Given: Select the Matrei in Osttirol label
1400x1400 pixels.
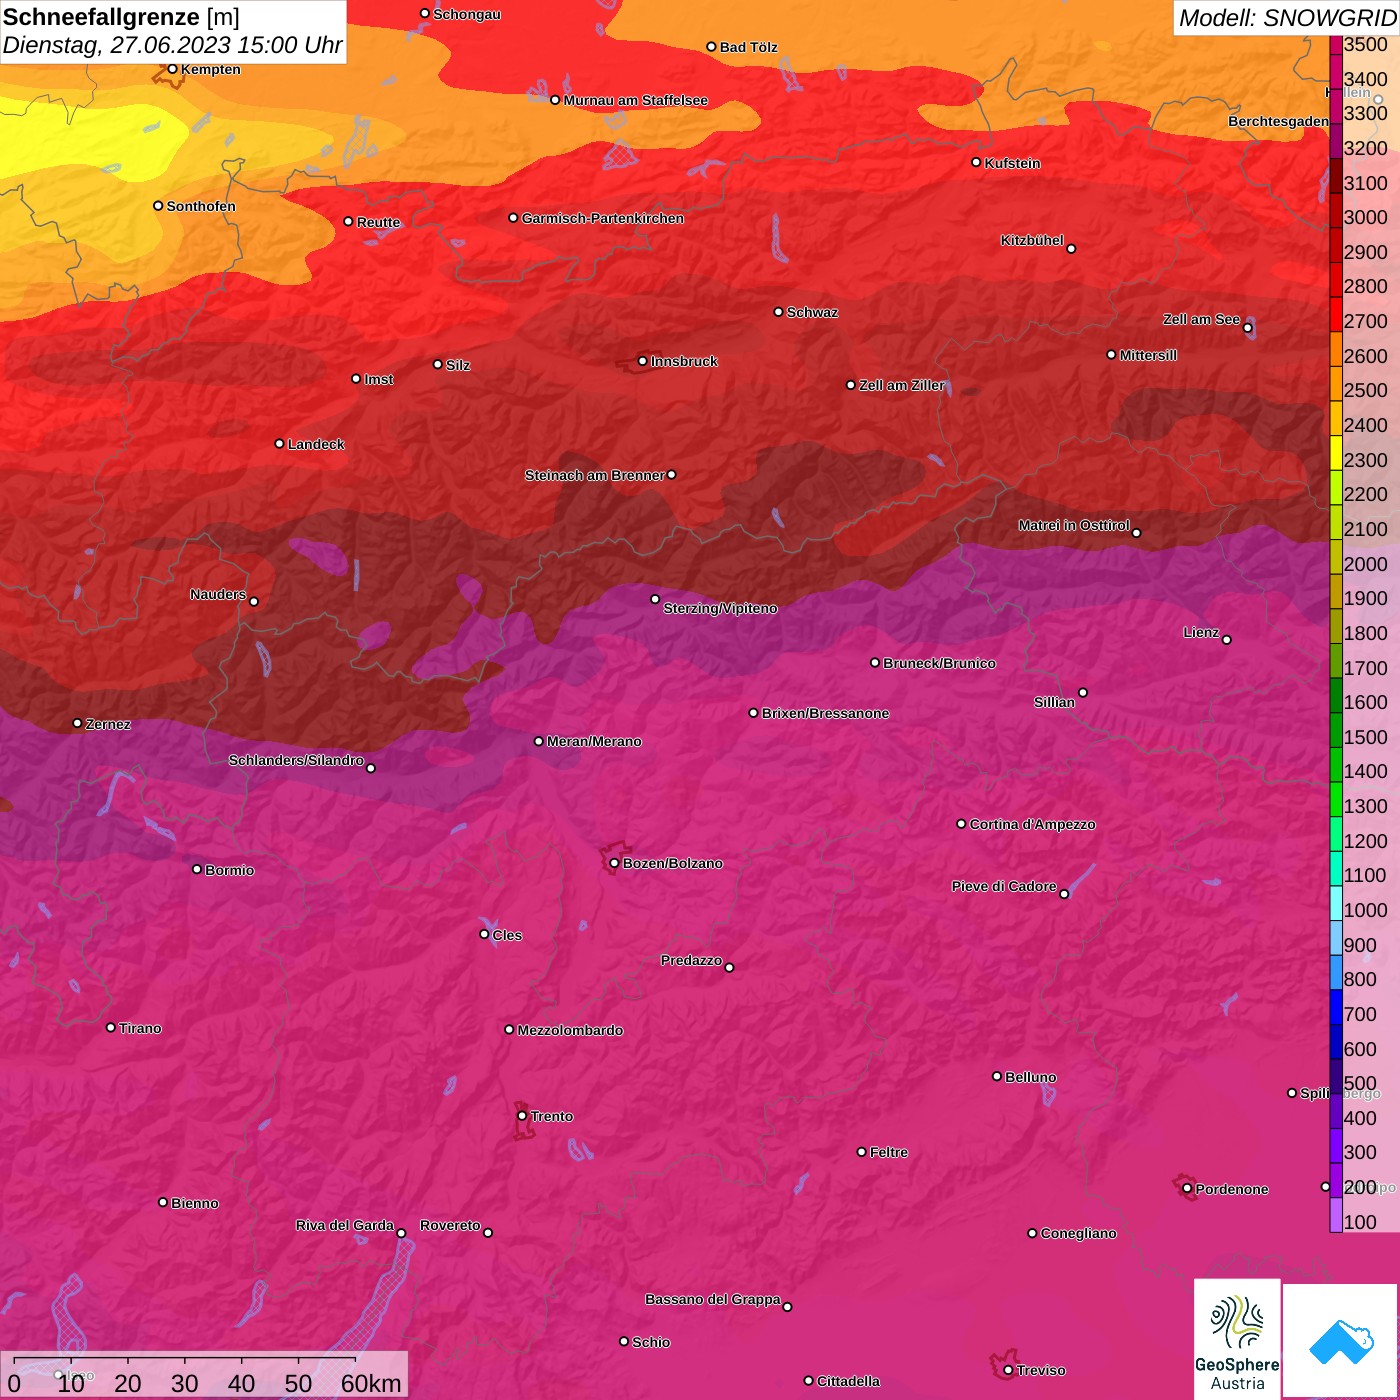Looking at the screenshot, I should 1074,525.
